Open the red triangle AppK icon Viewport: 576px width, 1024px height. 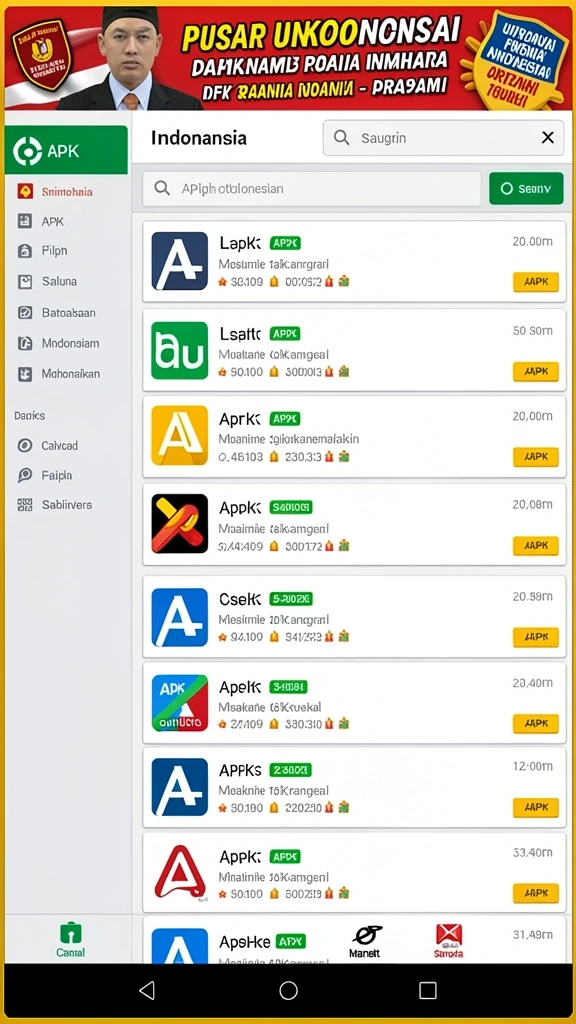[180, 872]
